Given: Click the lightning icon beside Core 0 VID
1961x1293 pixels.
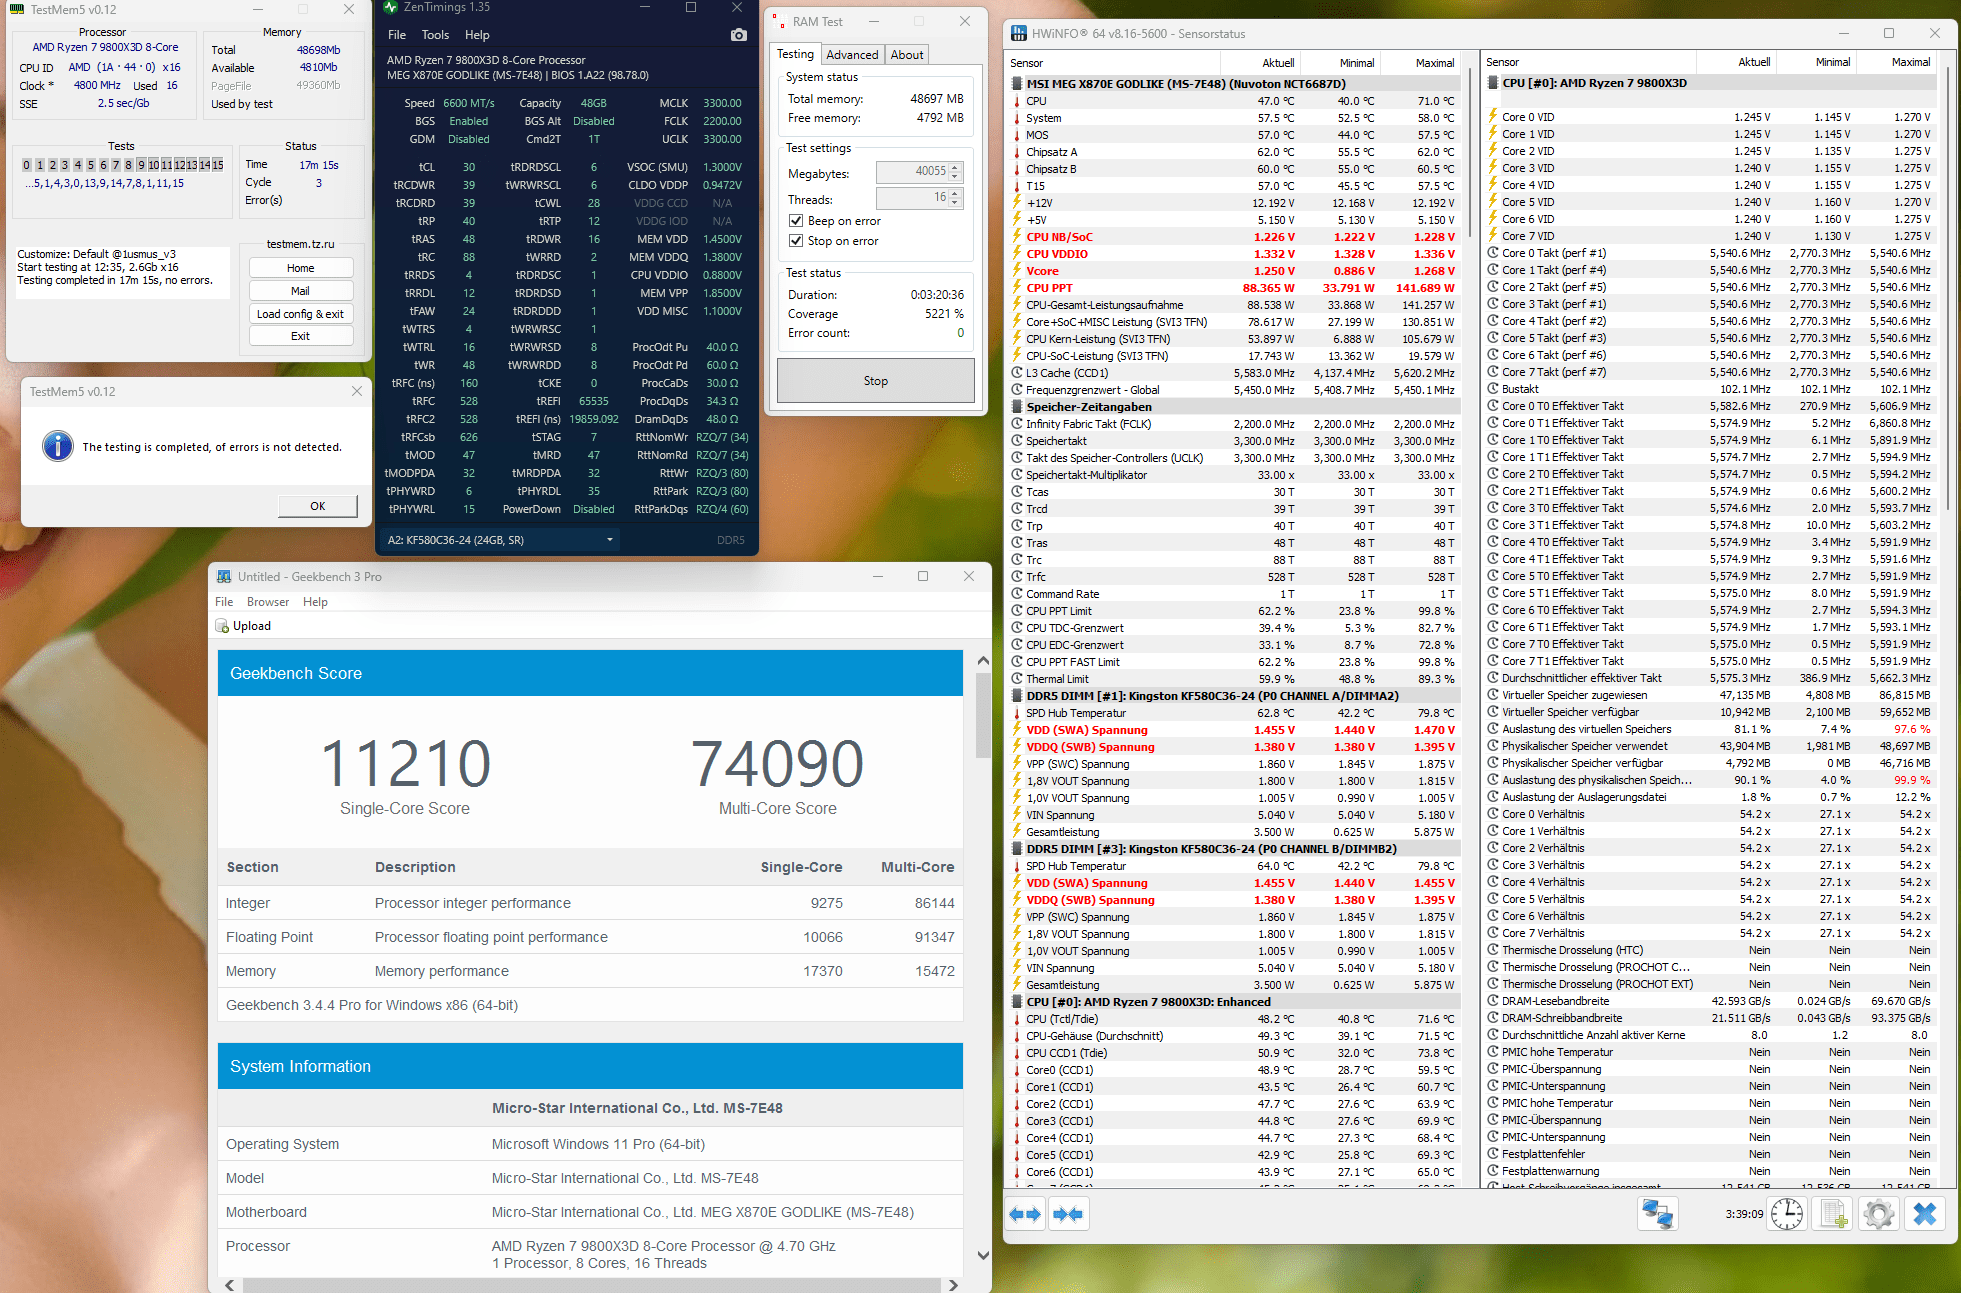Looking at the screenshot, I should click(1493, 117).
